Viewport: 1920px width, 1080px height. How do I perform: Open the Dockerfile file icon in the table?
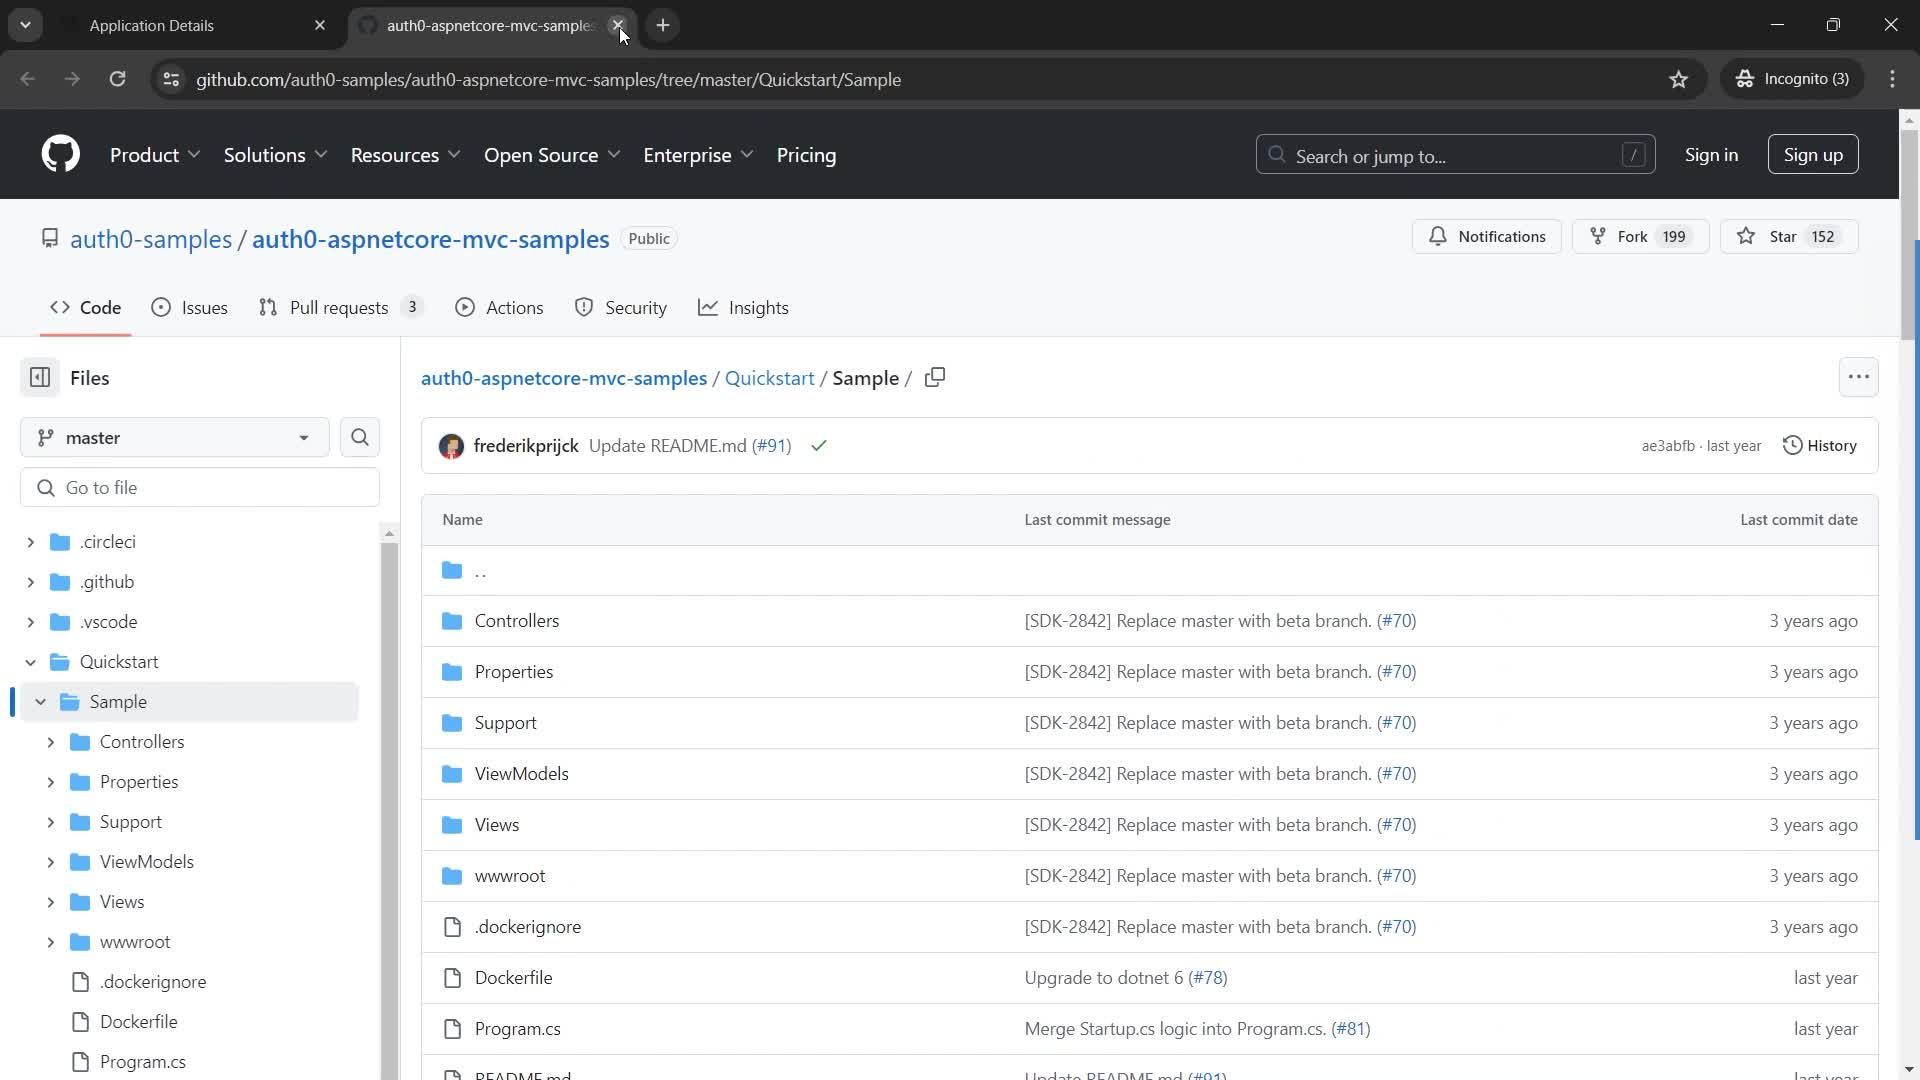coord(453,978)
